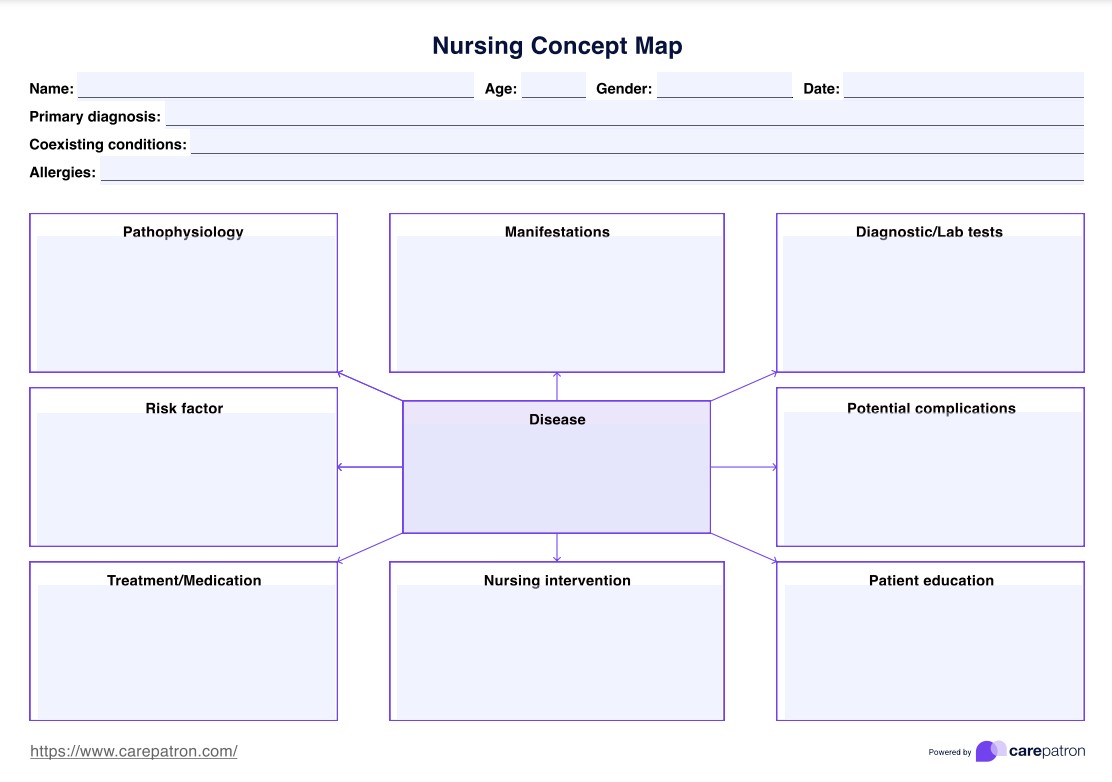Image resolution: width=1112 pixels, height=782 pixels.
Task: Select the Manifestations text area
Action: click(557, 303)
